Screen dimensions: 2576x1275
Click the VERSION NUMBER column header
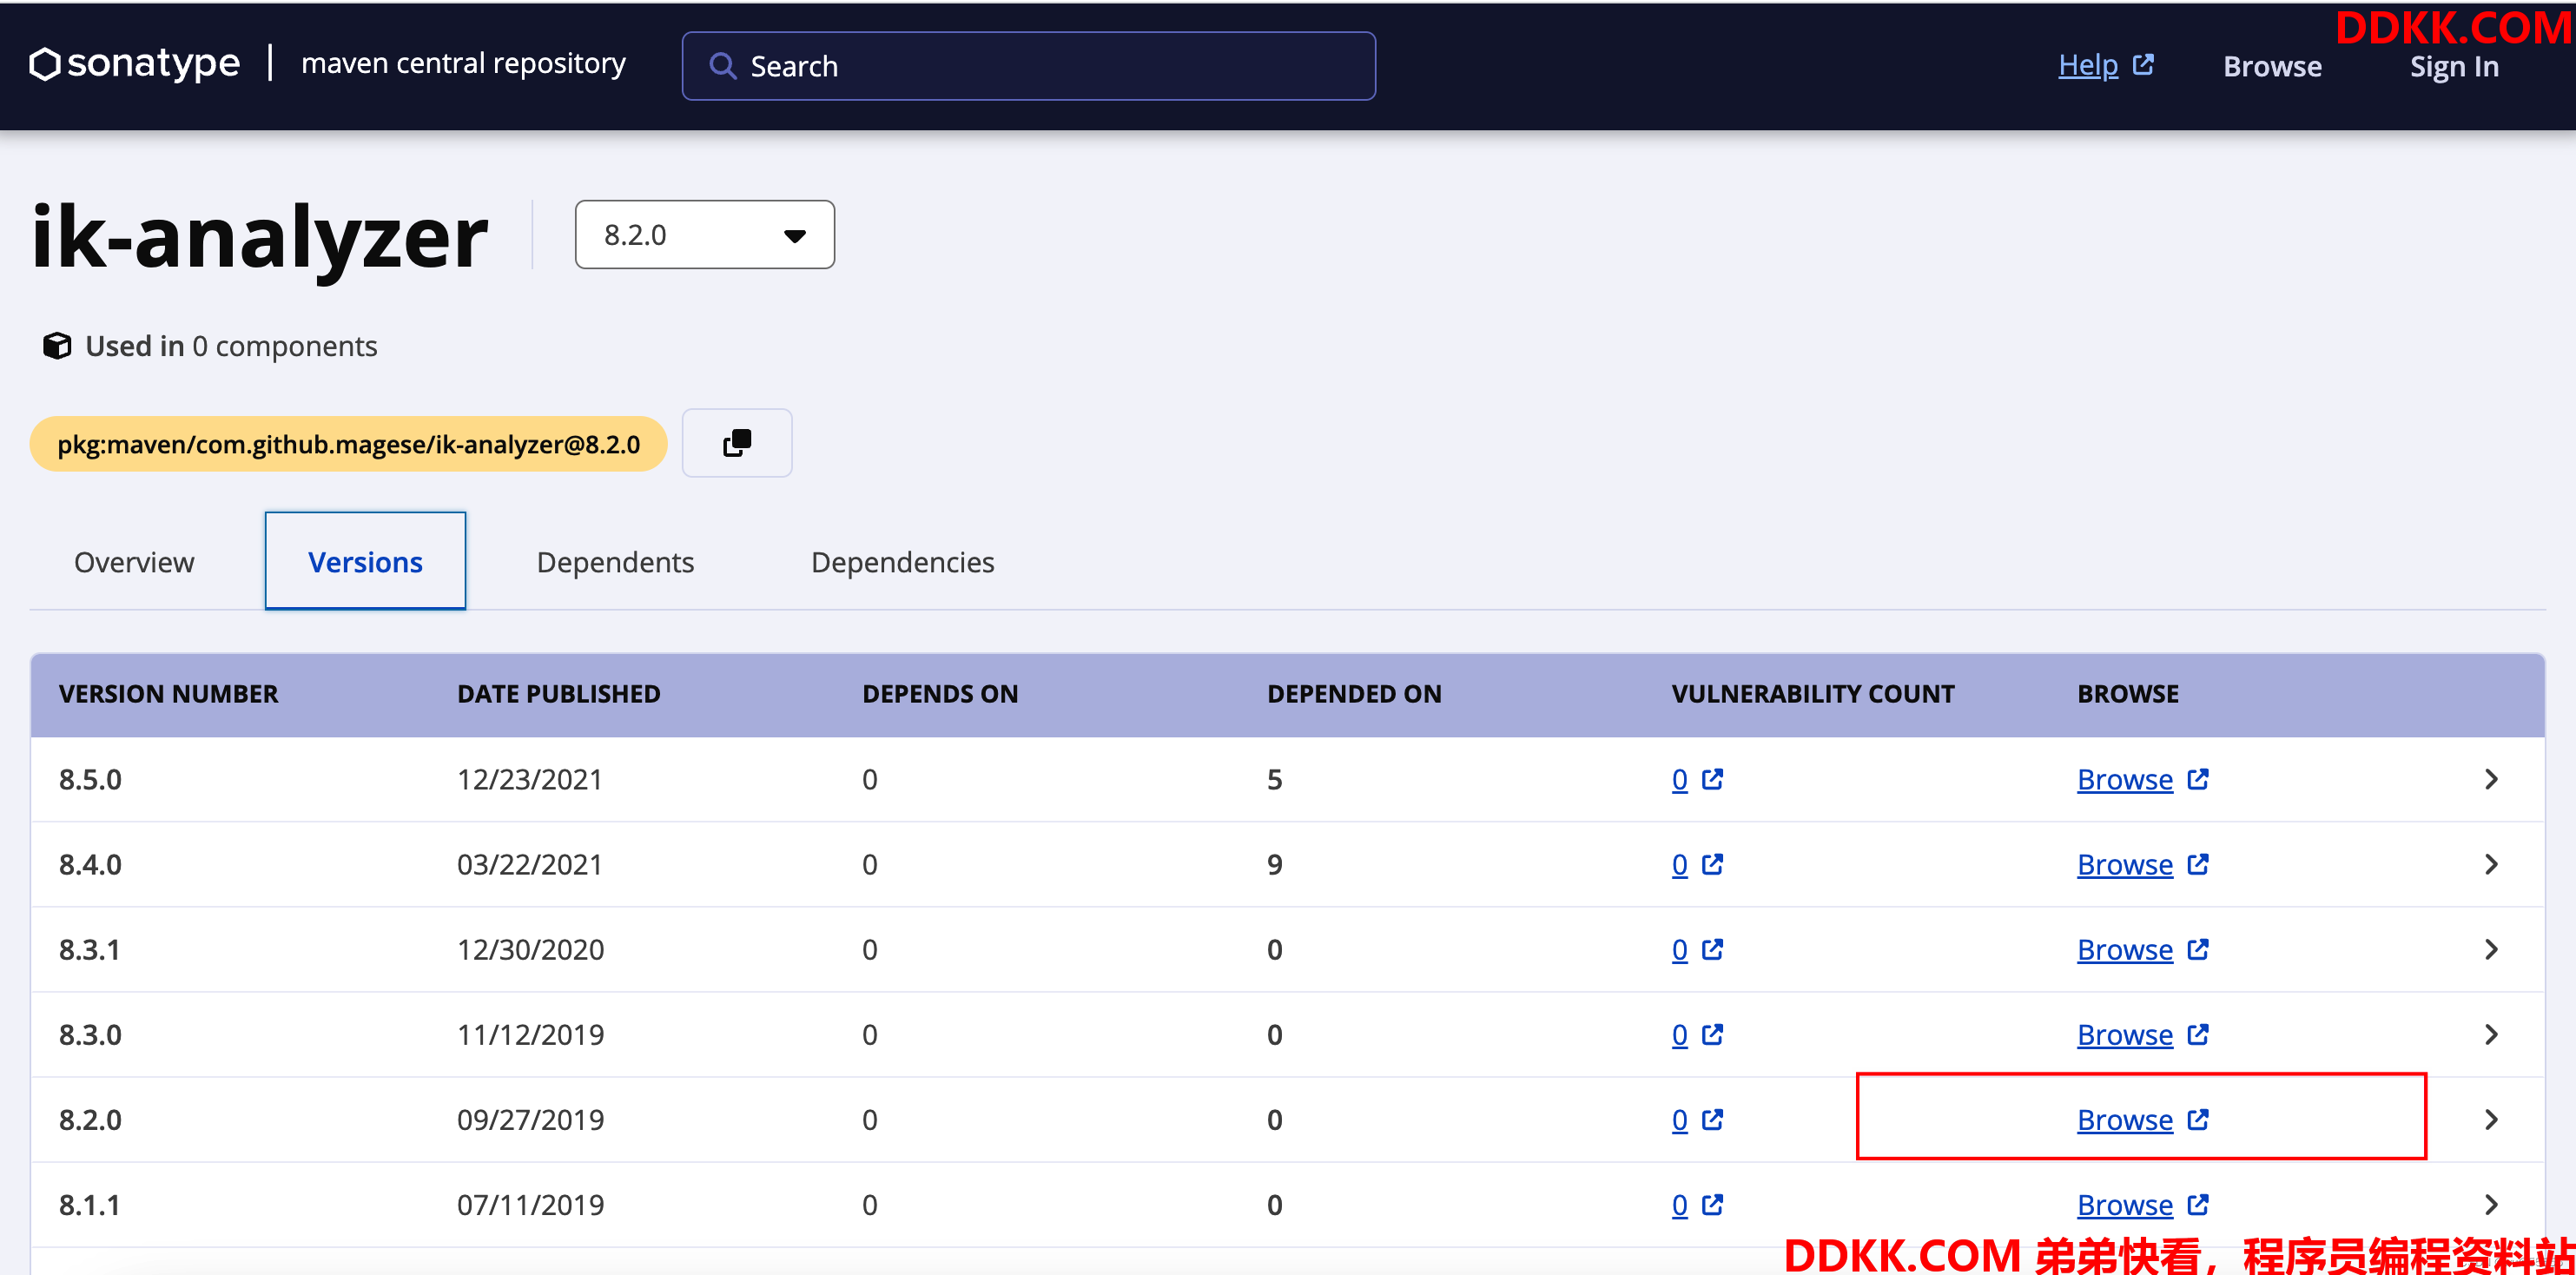(168, 694)
